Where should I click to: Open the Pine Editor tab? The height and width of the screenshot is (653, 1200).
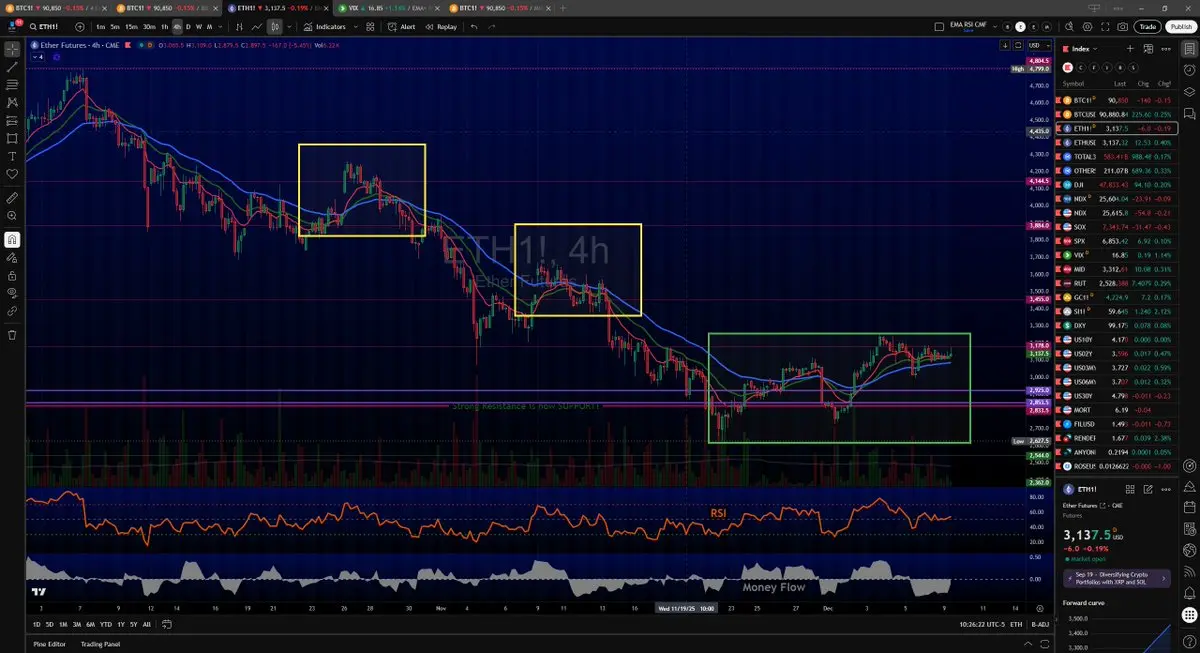click(x=49, y=644)
